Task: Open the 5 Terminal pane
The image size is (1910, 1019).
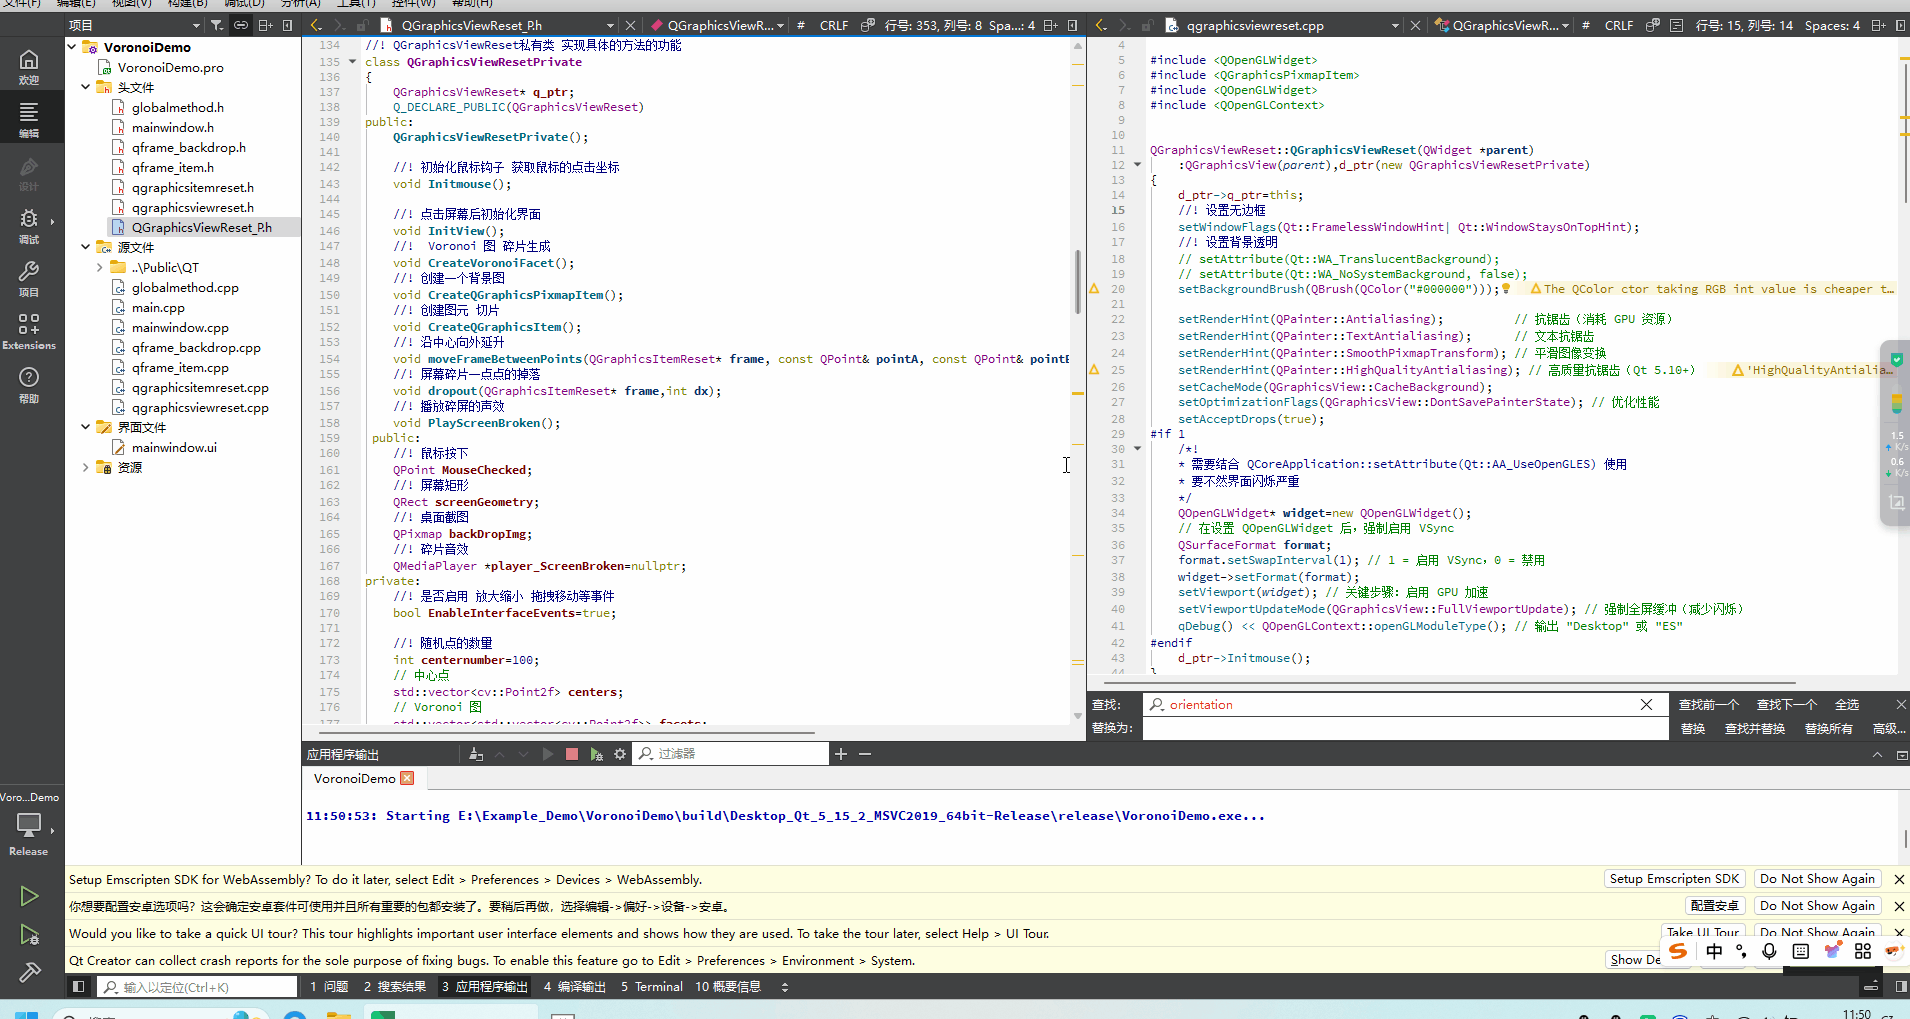Action: pos(652,987)
